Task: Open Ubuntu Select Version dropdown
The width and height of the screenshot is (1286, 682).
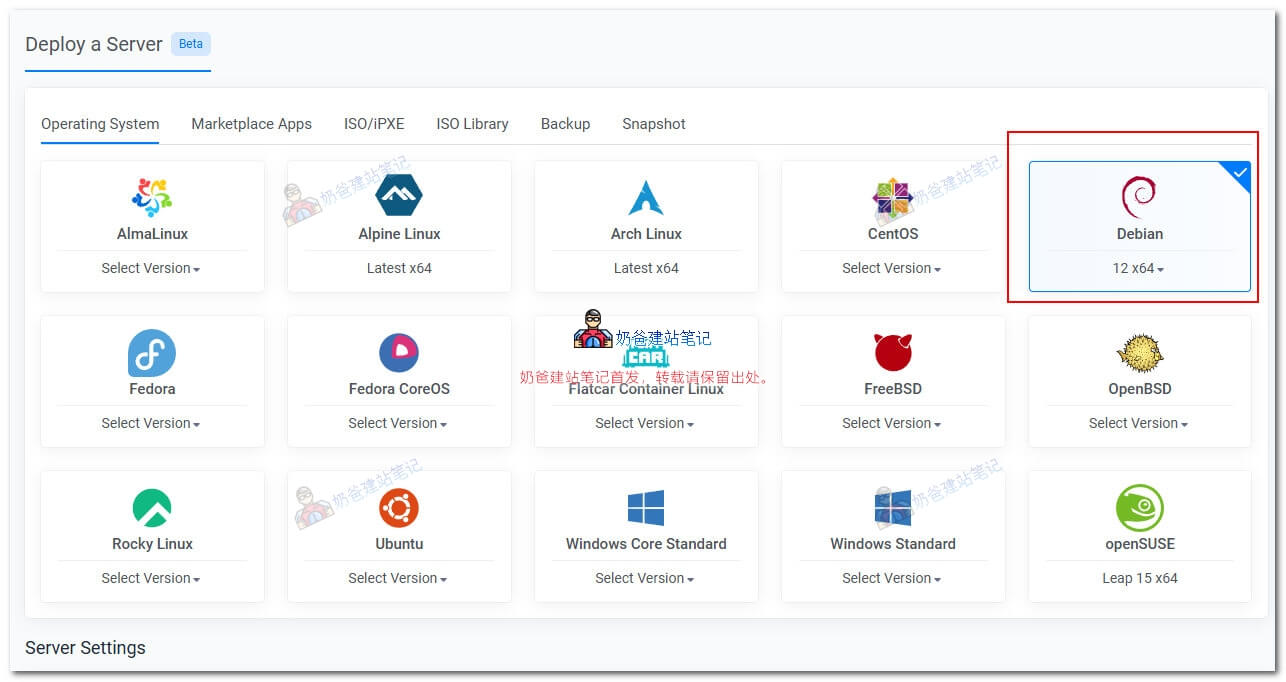Action: (398, 578)
